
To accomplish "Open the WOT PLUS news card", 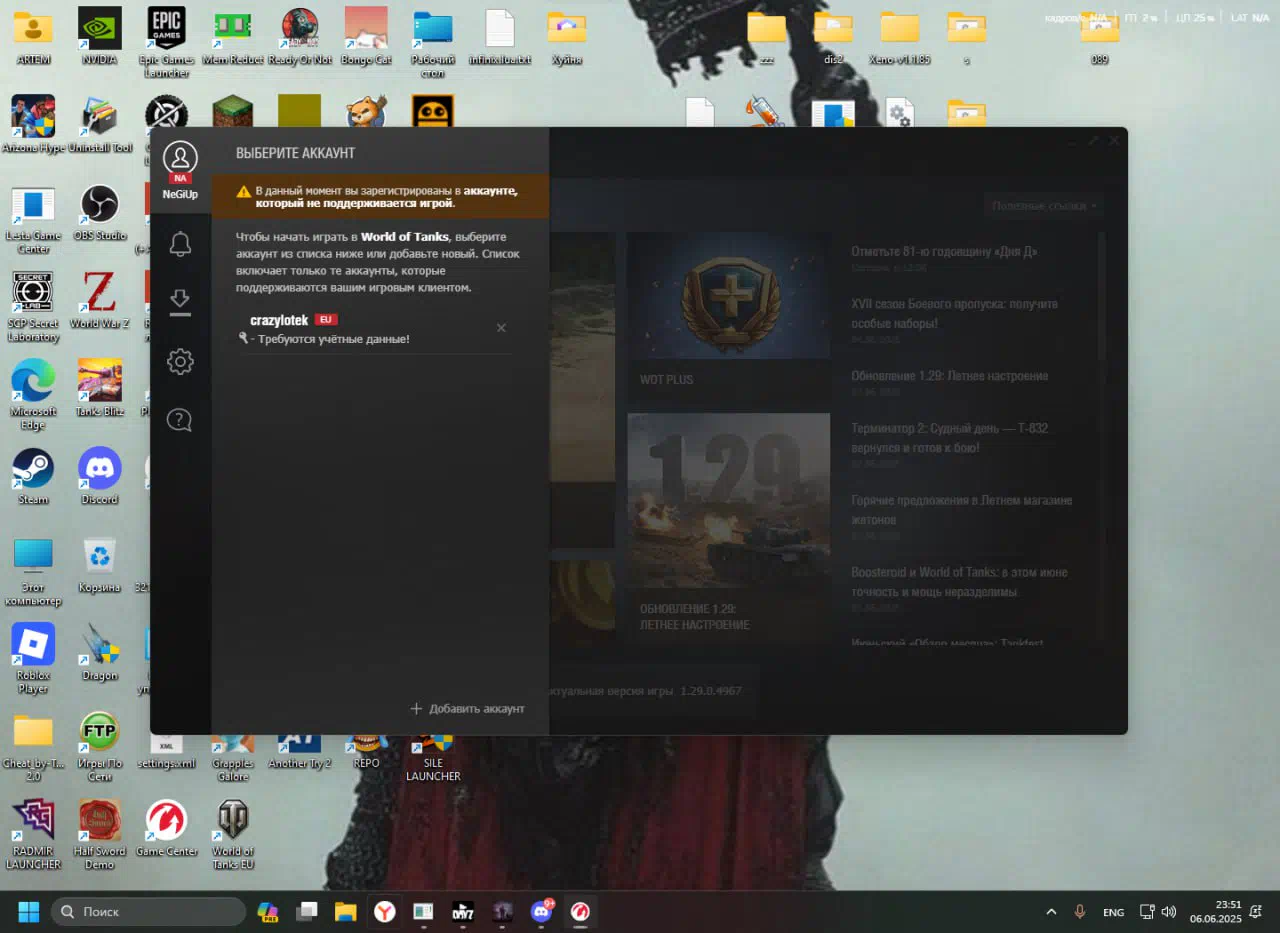I will point(728,315).
